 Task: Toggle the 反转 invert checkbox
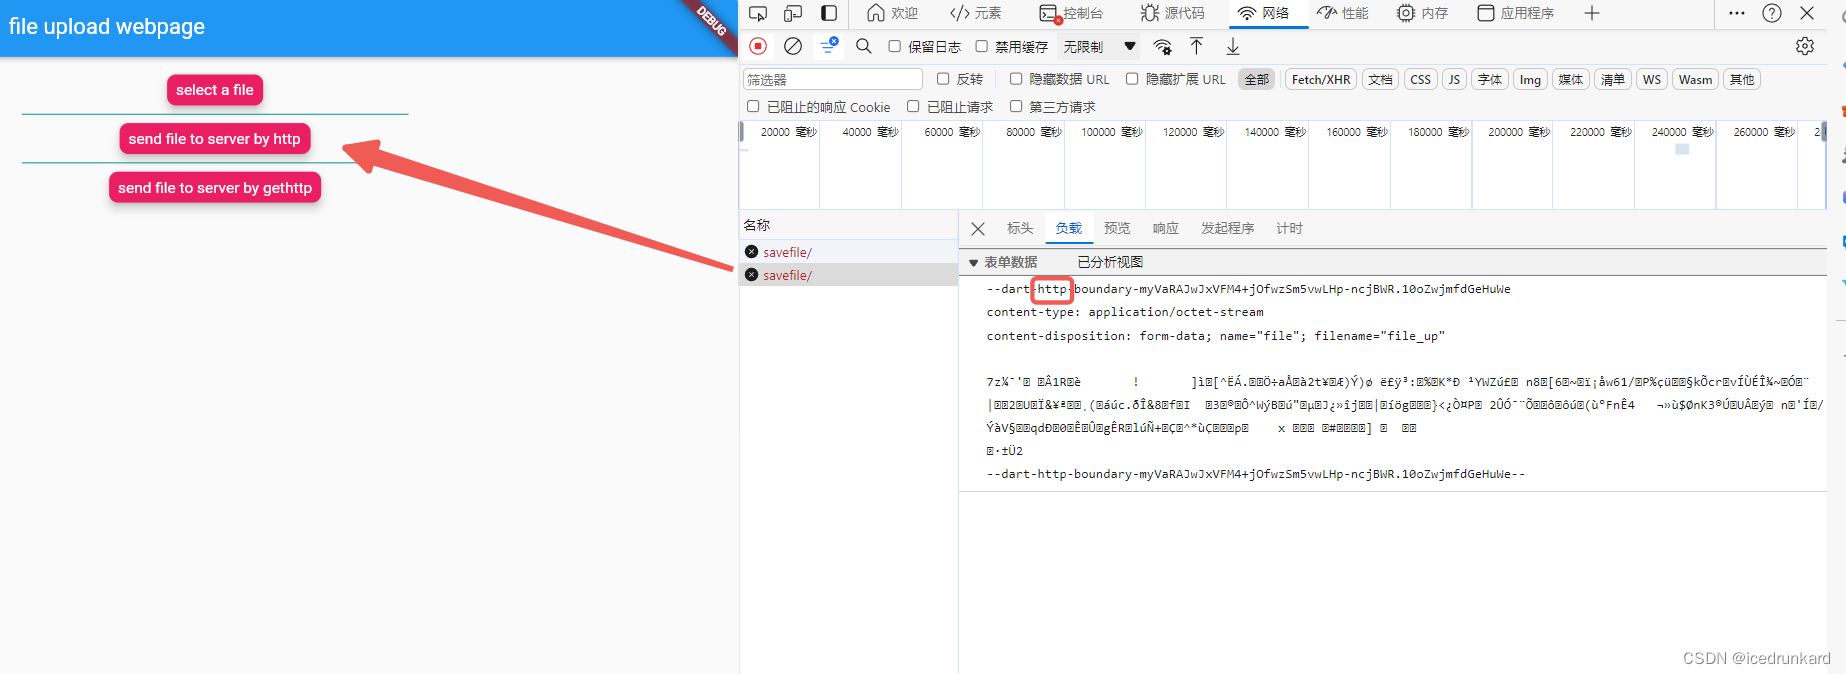[x=943, y=79]
